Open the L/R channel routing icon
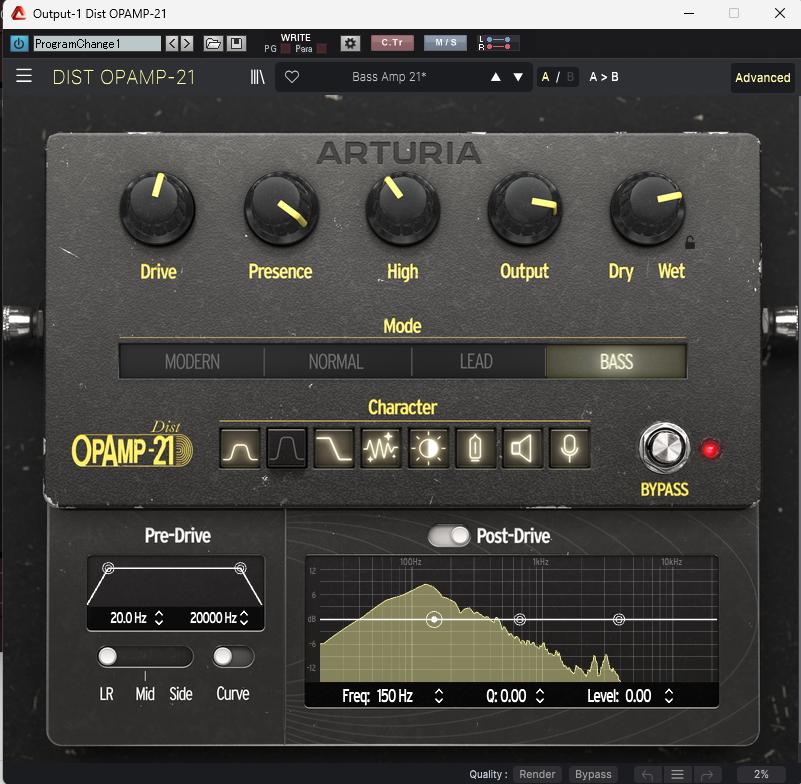 click(x=498, y=43)
